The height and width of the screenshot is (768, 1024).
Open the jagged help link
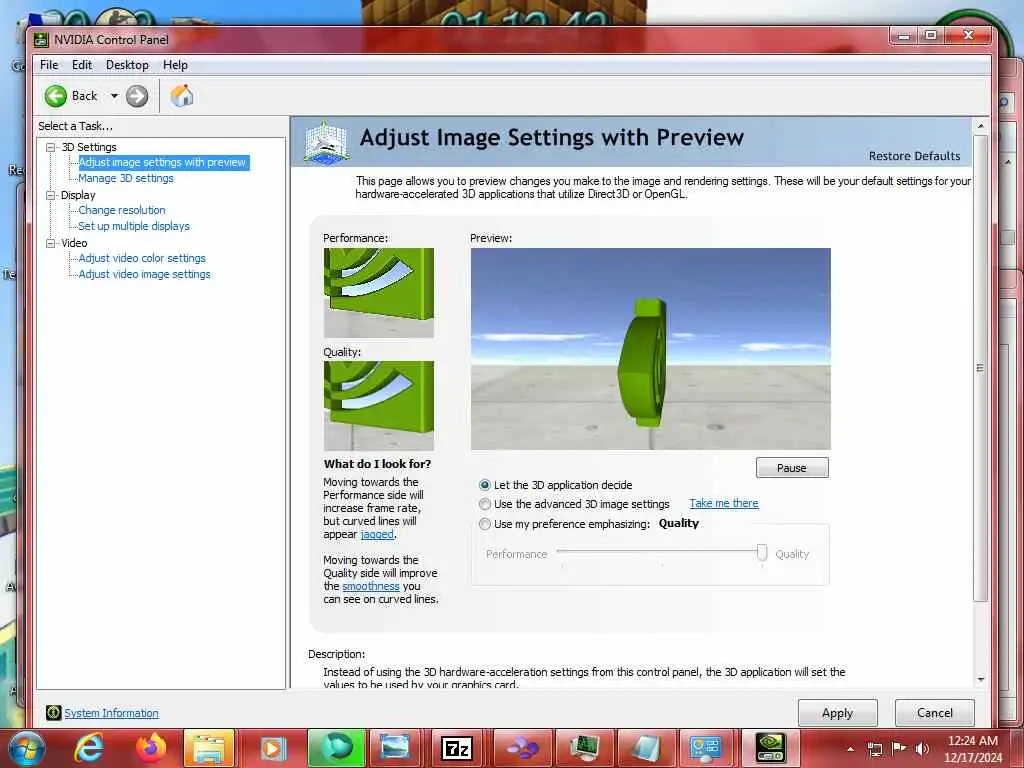coord(377,534)
